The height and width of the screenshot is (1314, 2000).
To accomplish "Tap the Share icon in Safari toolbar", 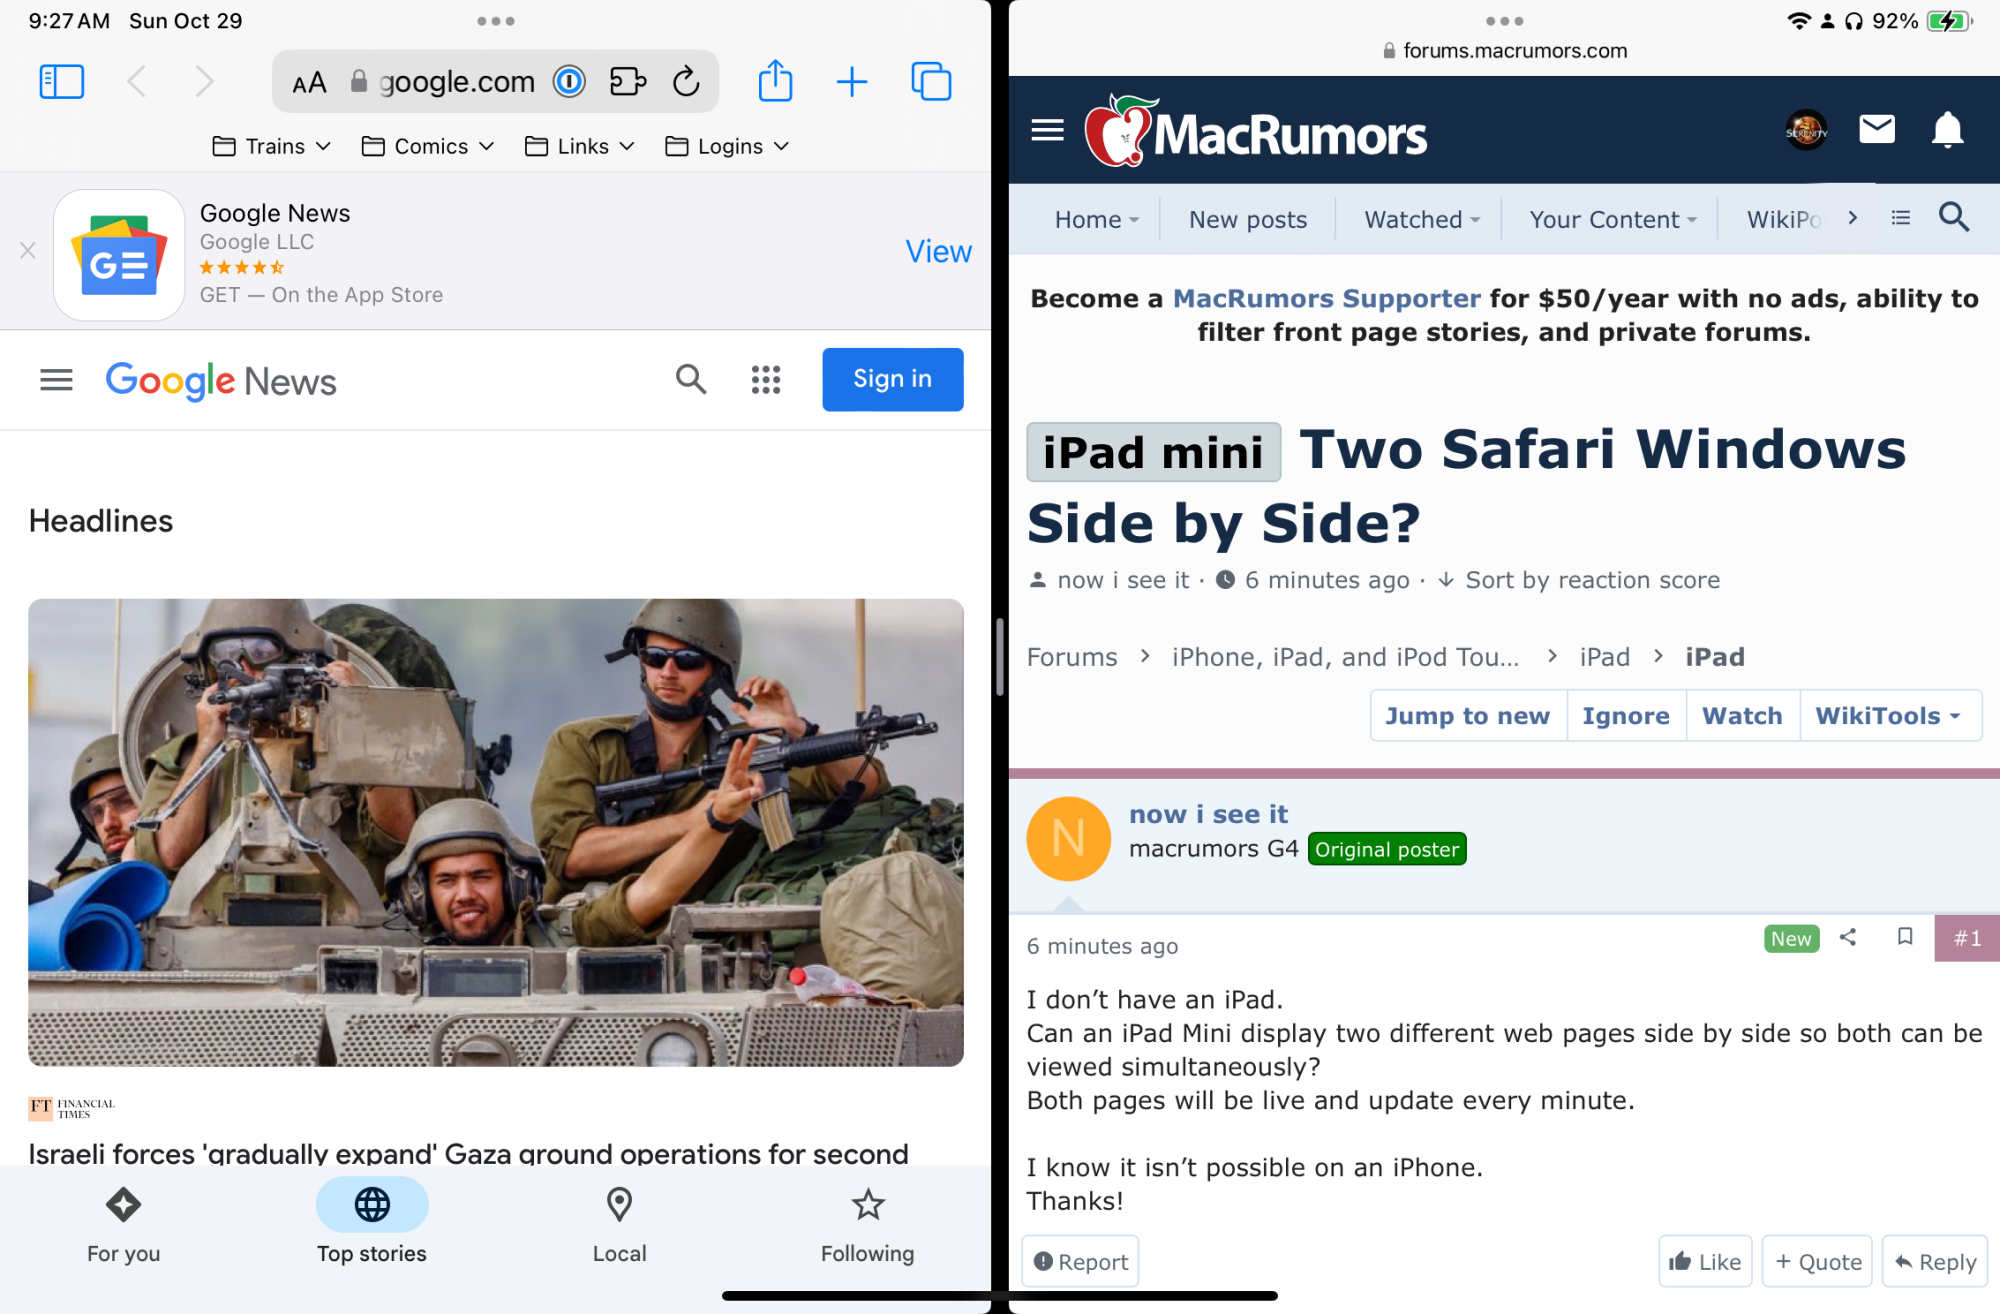I will [x=775, y=81].
